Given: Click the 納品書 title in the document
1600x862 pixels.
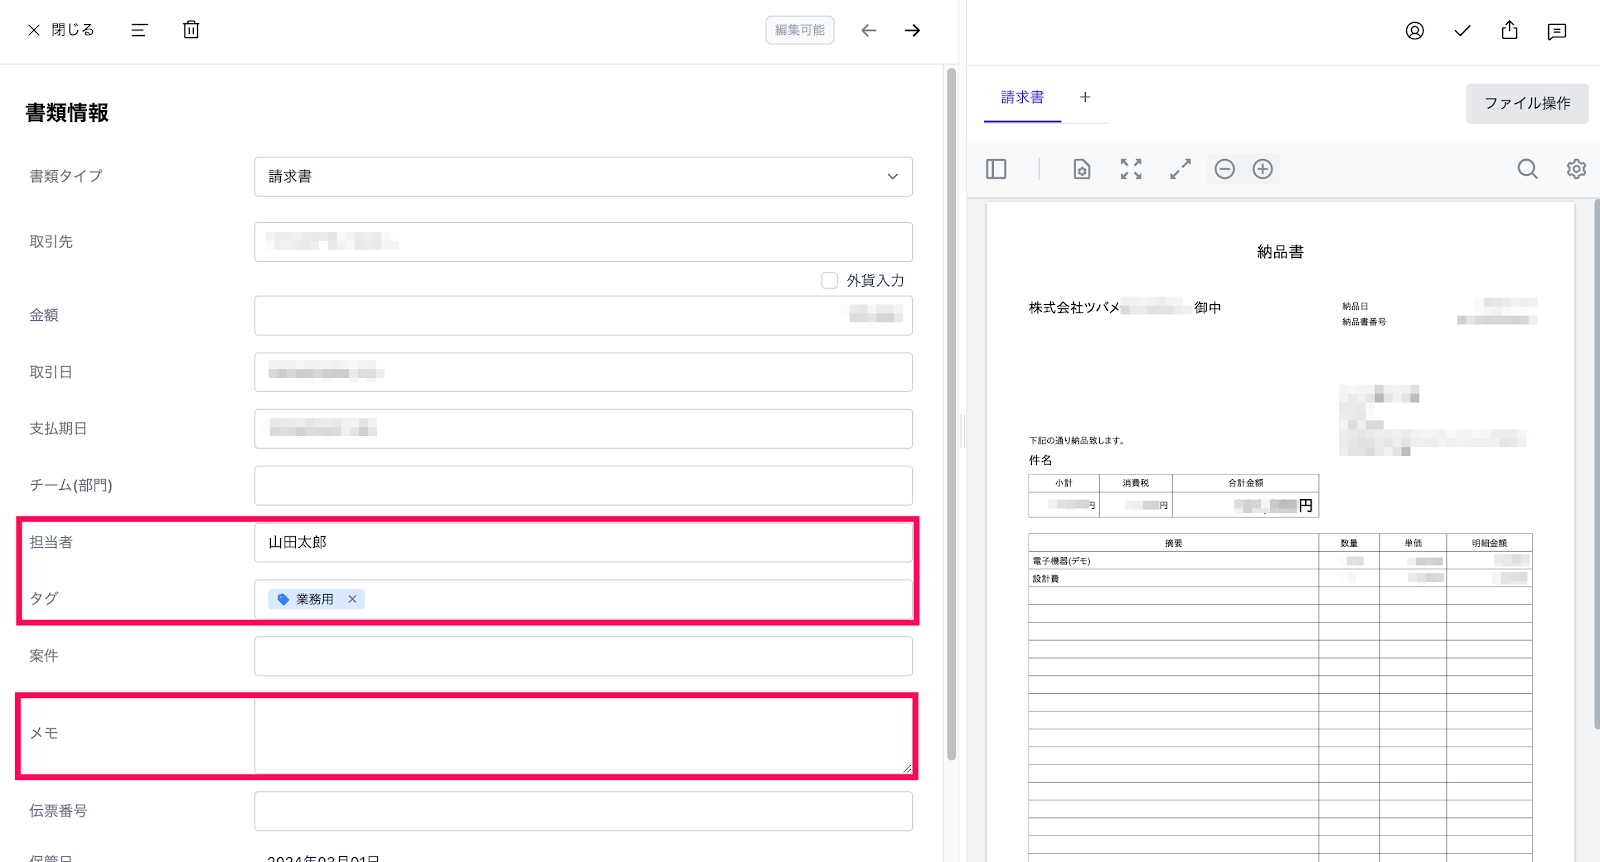Looking at the screenshot, I should pos(1280,252).
